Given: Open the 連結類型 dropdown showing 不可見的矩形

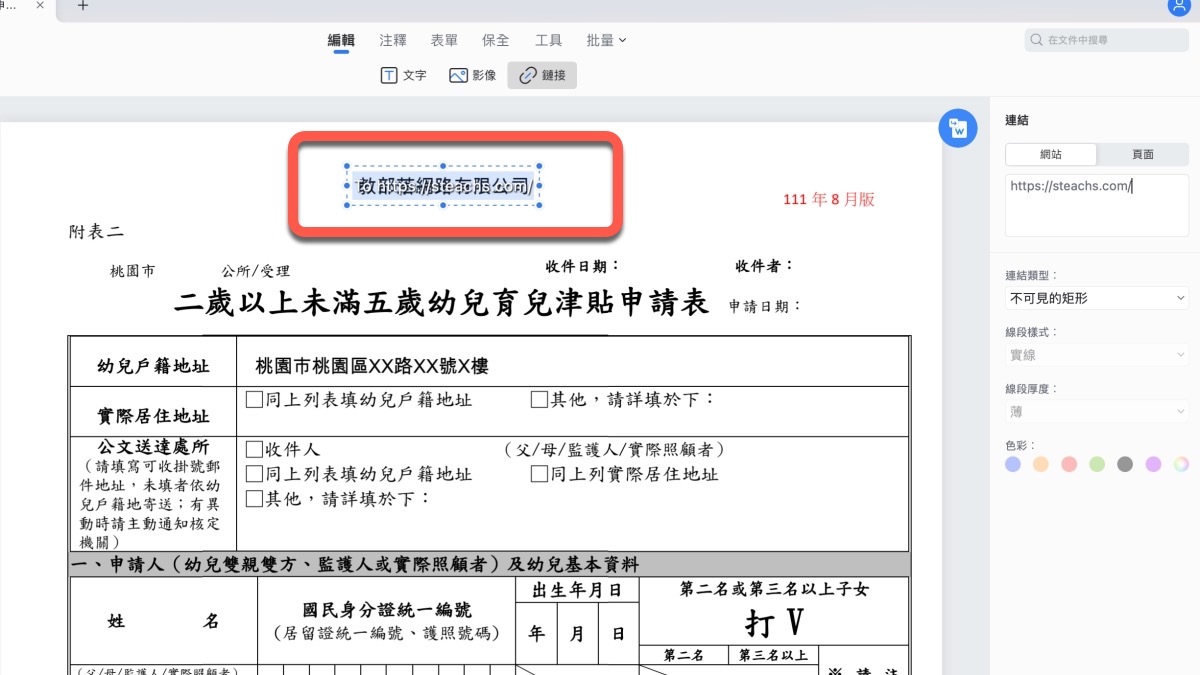Looking at the screenshot, I should 1097,298.
